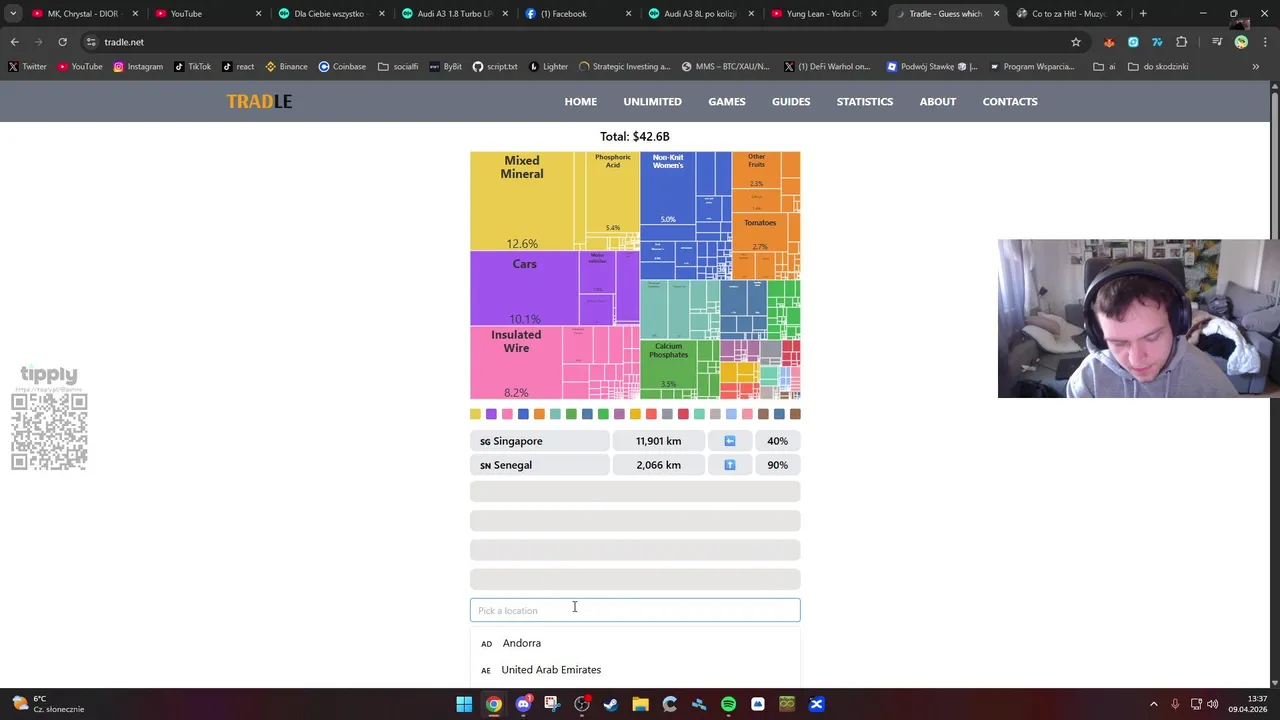The width and height of the screenshot is (1280, 720).
Task: Open the TikTok bookmark
Action: [192, 67]
